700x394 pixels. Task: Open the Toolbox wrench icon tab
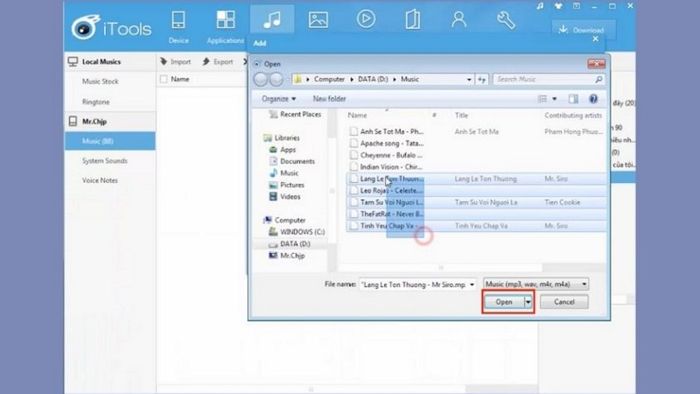point(506,20)
